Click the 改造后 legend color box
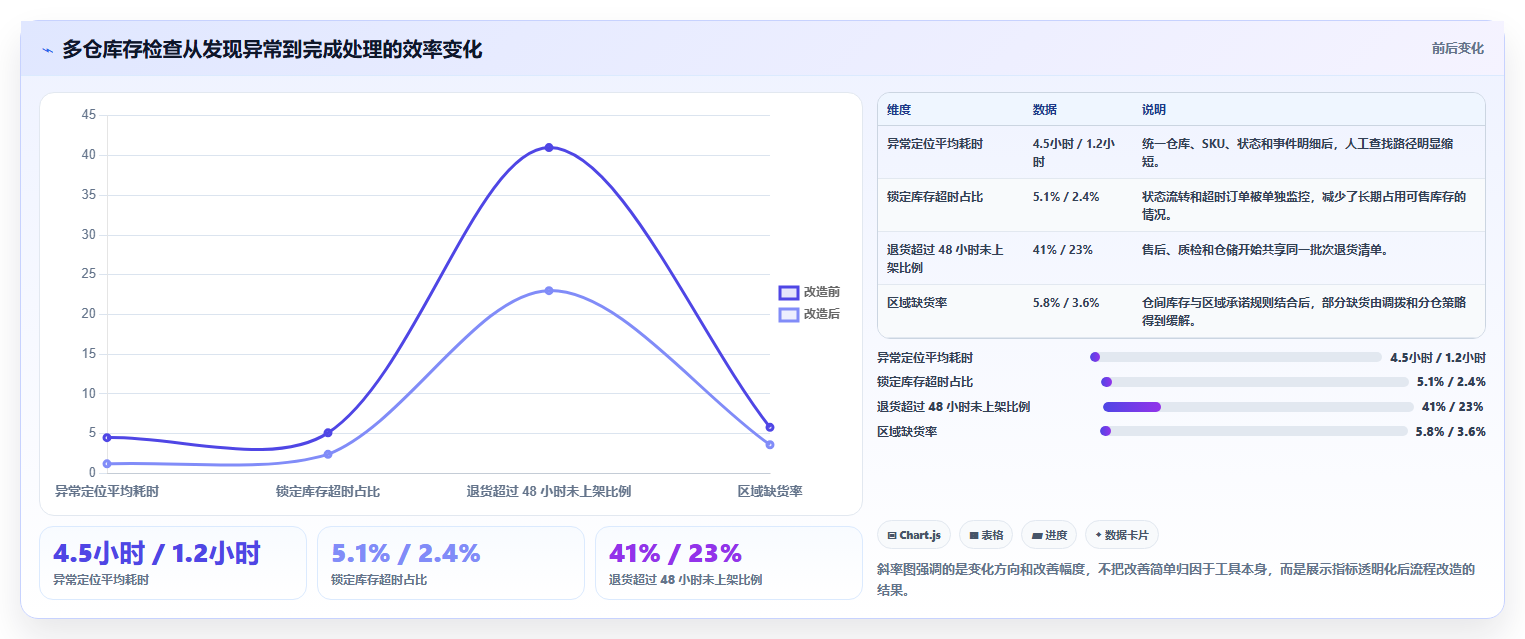 pos(789,314)
